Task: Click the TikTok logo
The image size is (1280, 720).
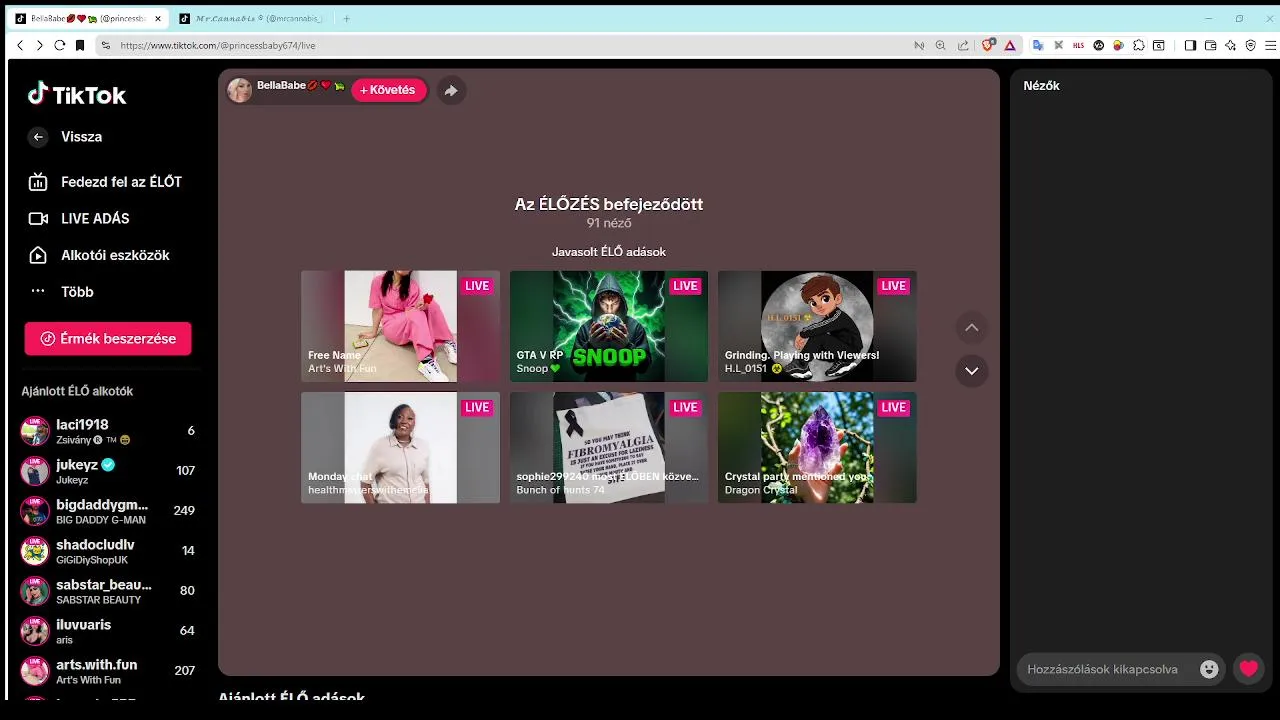Action: (77, 95)
